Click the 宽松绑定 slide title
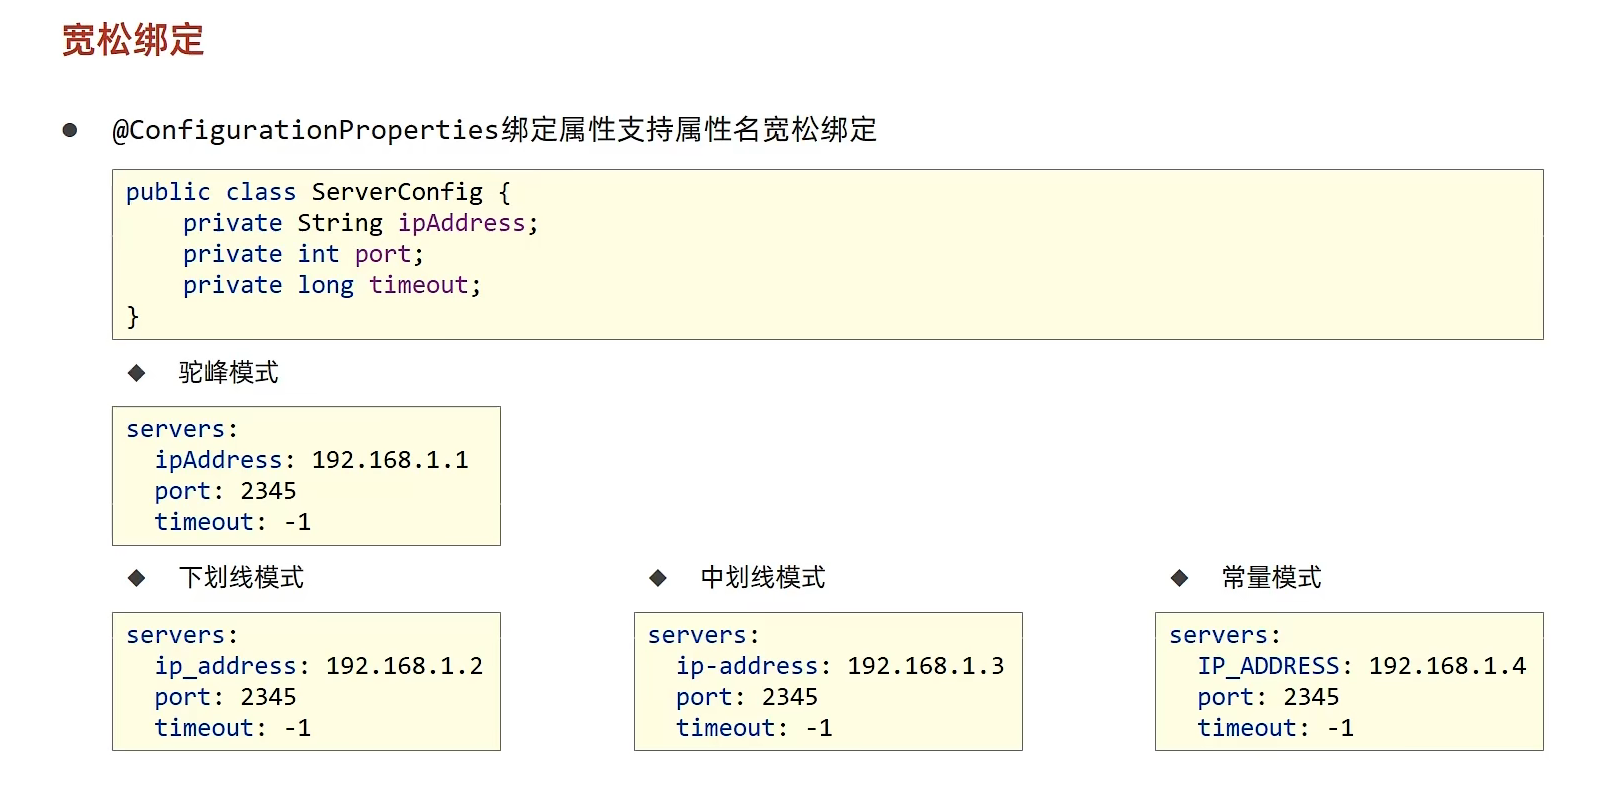The height and width of the screenshot is (790, 1610). pos(133,40)
